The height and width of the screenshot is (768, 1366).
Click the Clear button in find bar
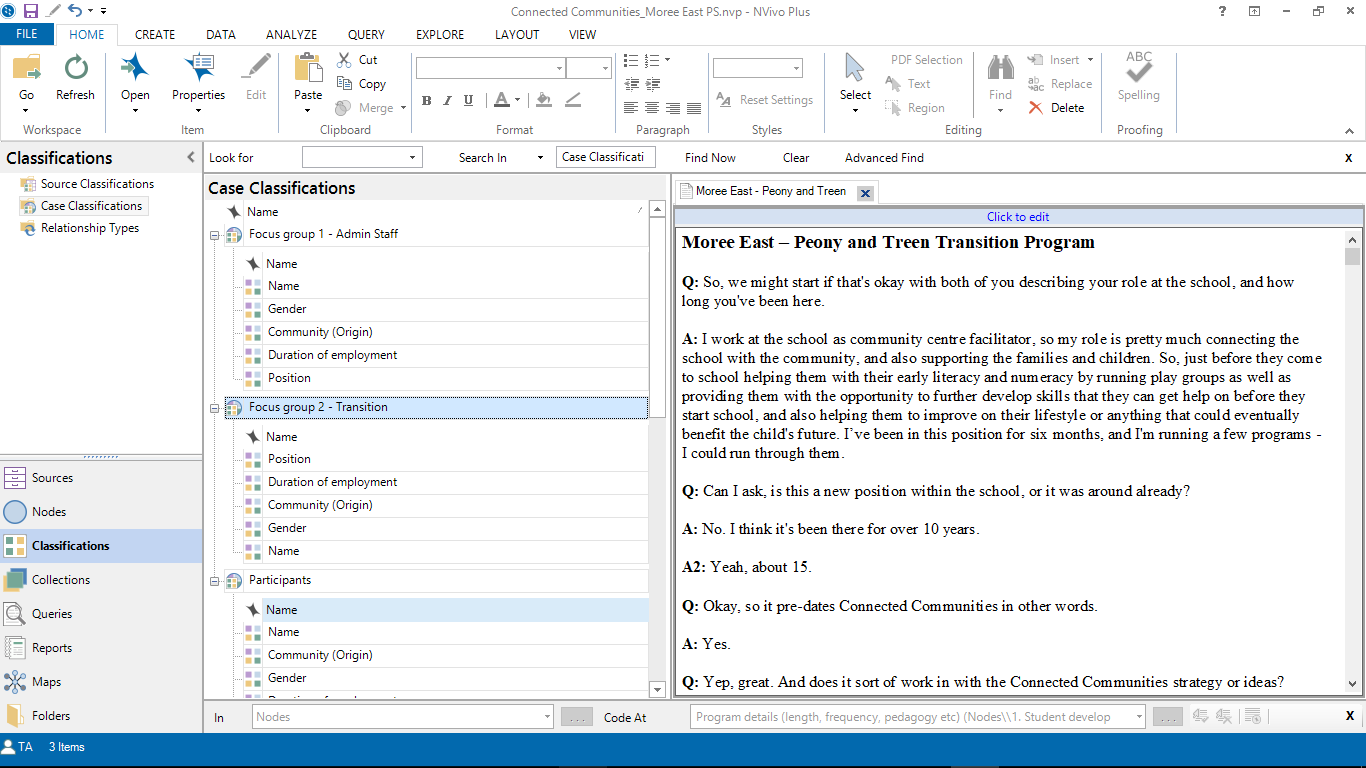(796, 158)
